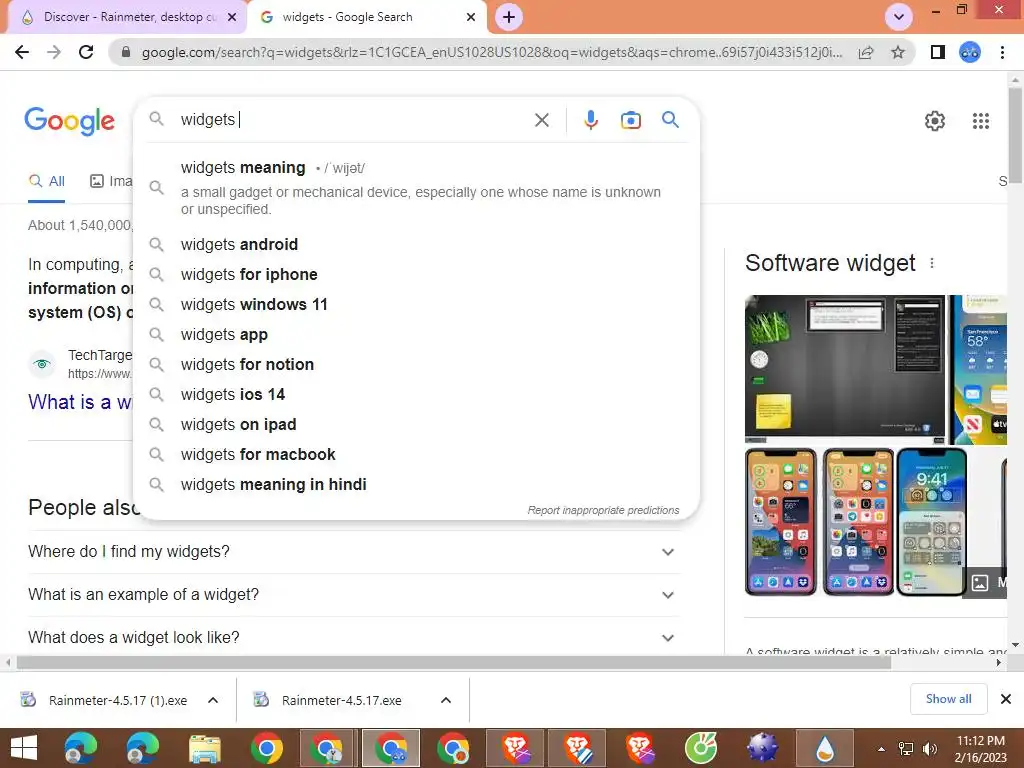Choose the widgets for iphone suggestion
Screen dimensions: 1024x768
click(x=416, y=274)
